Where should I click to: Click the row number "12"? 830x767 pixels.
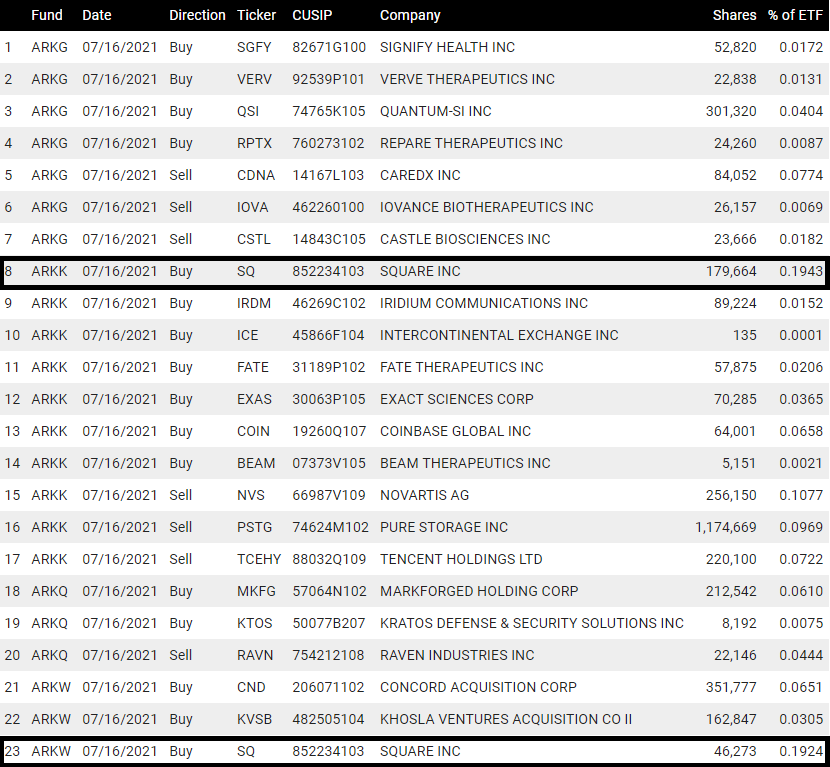point(12,399)
